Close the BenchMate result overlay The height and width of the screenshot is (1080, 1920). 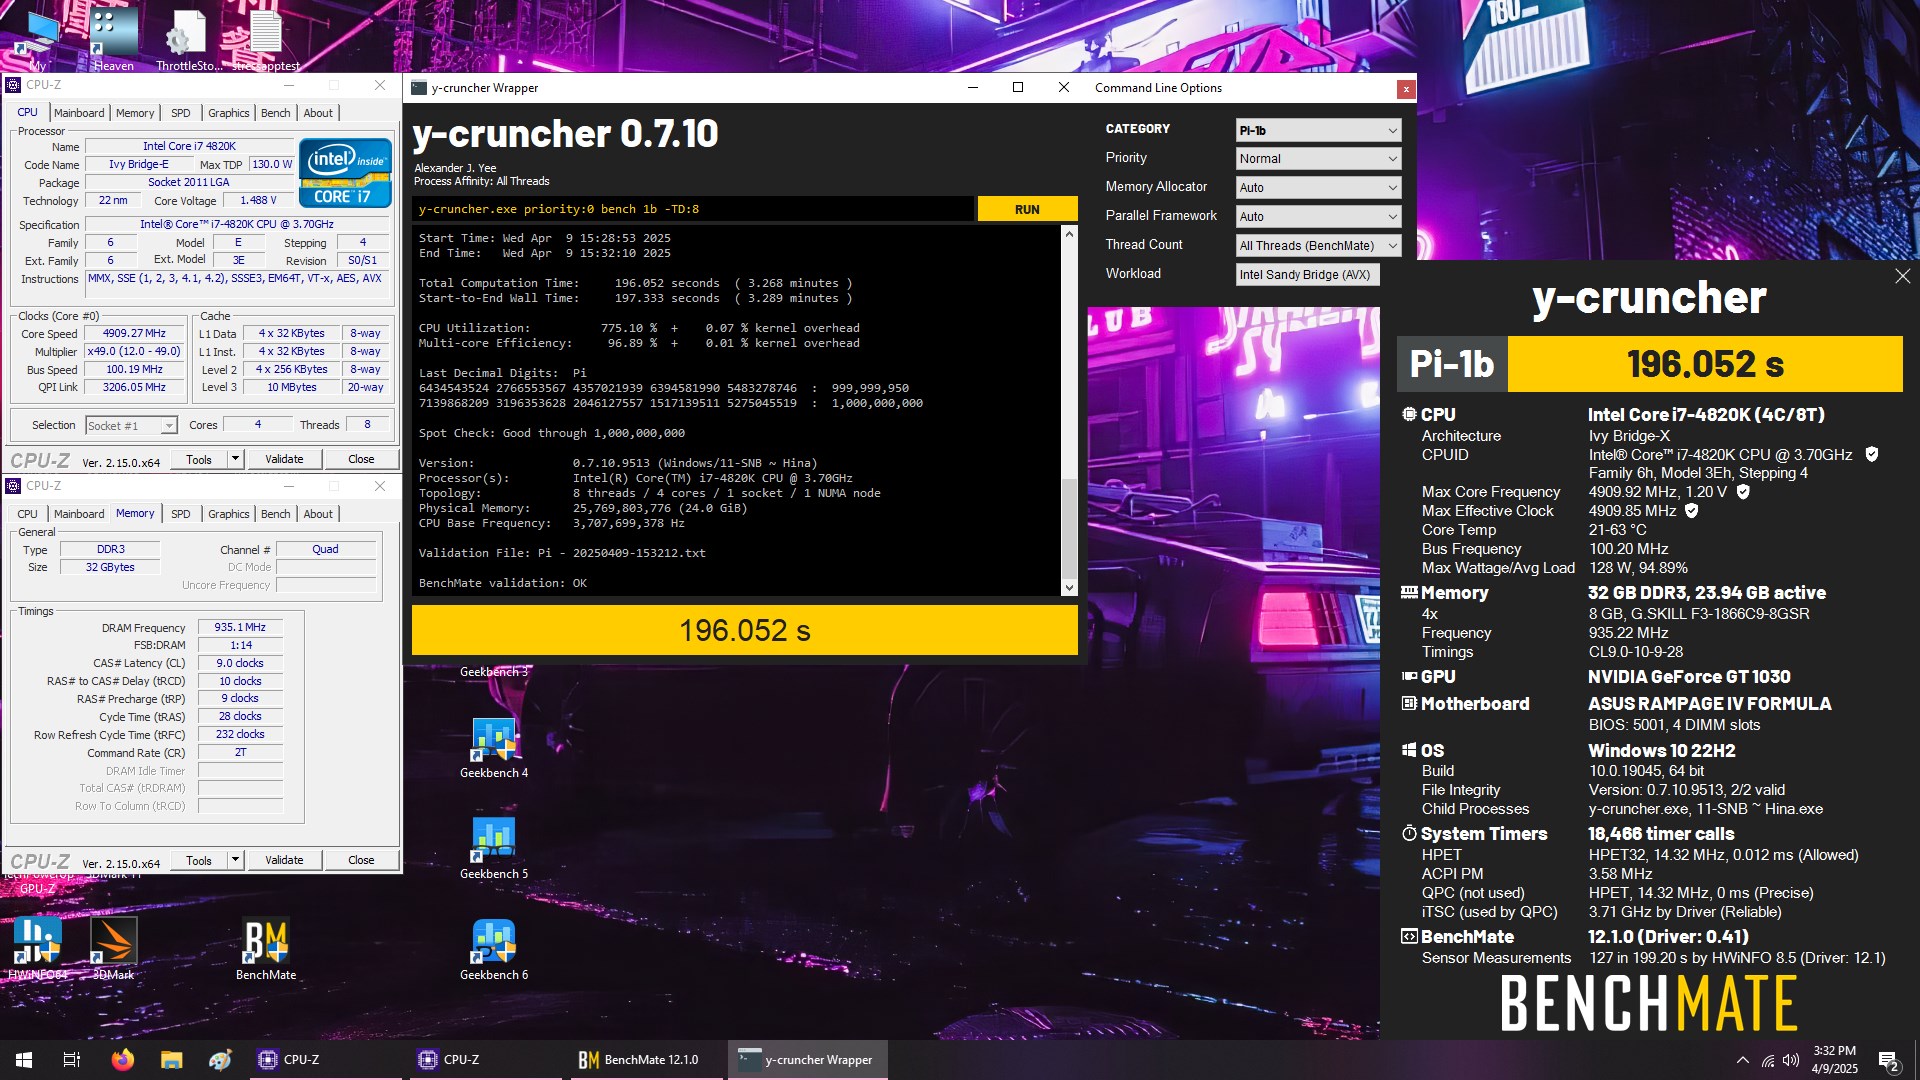pos(1902,276)
